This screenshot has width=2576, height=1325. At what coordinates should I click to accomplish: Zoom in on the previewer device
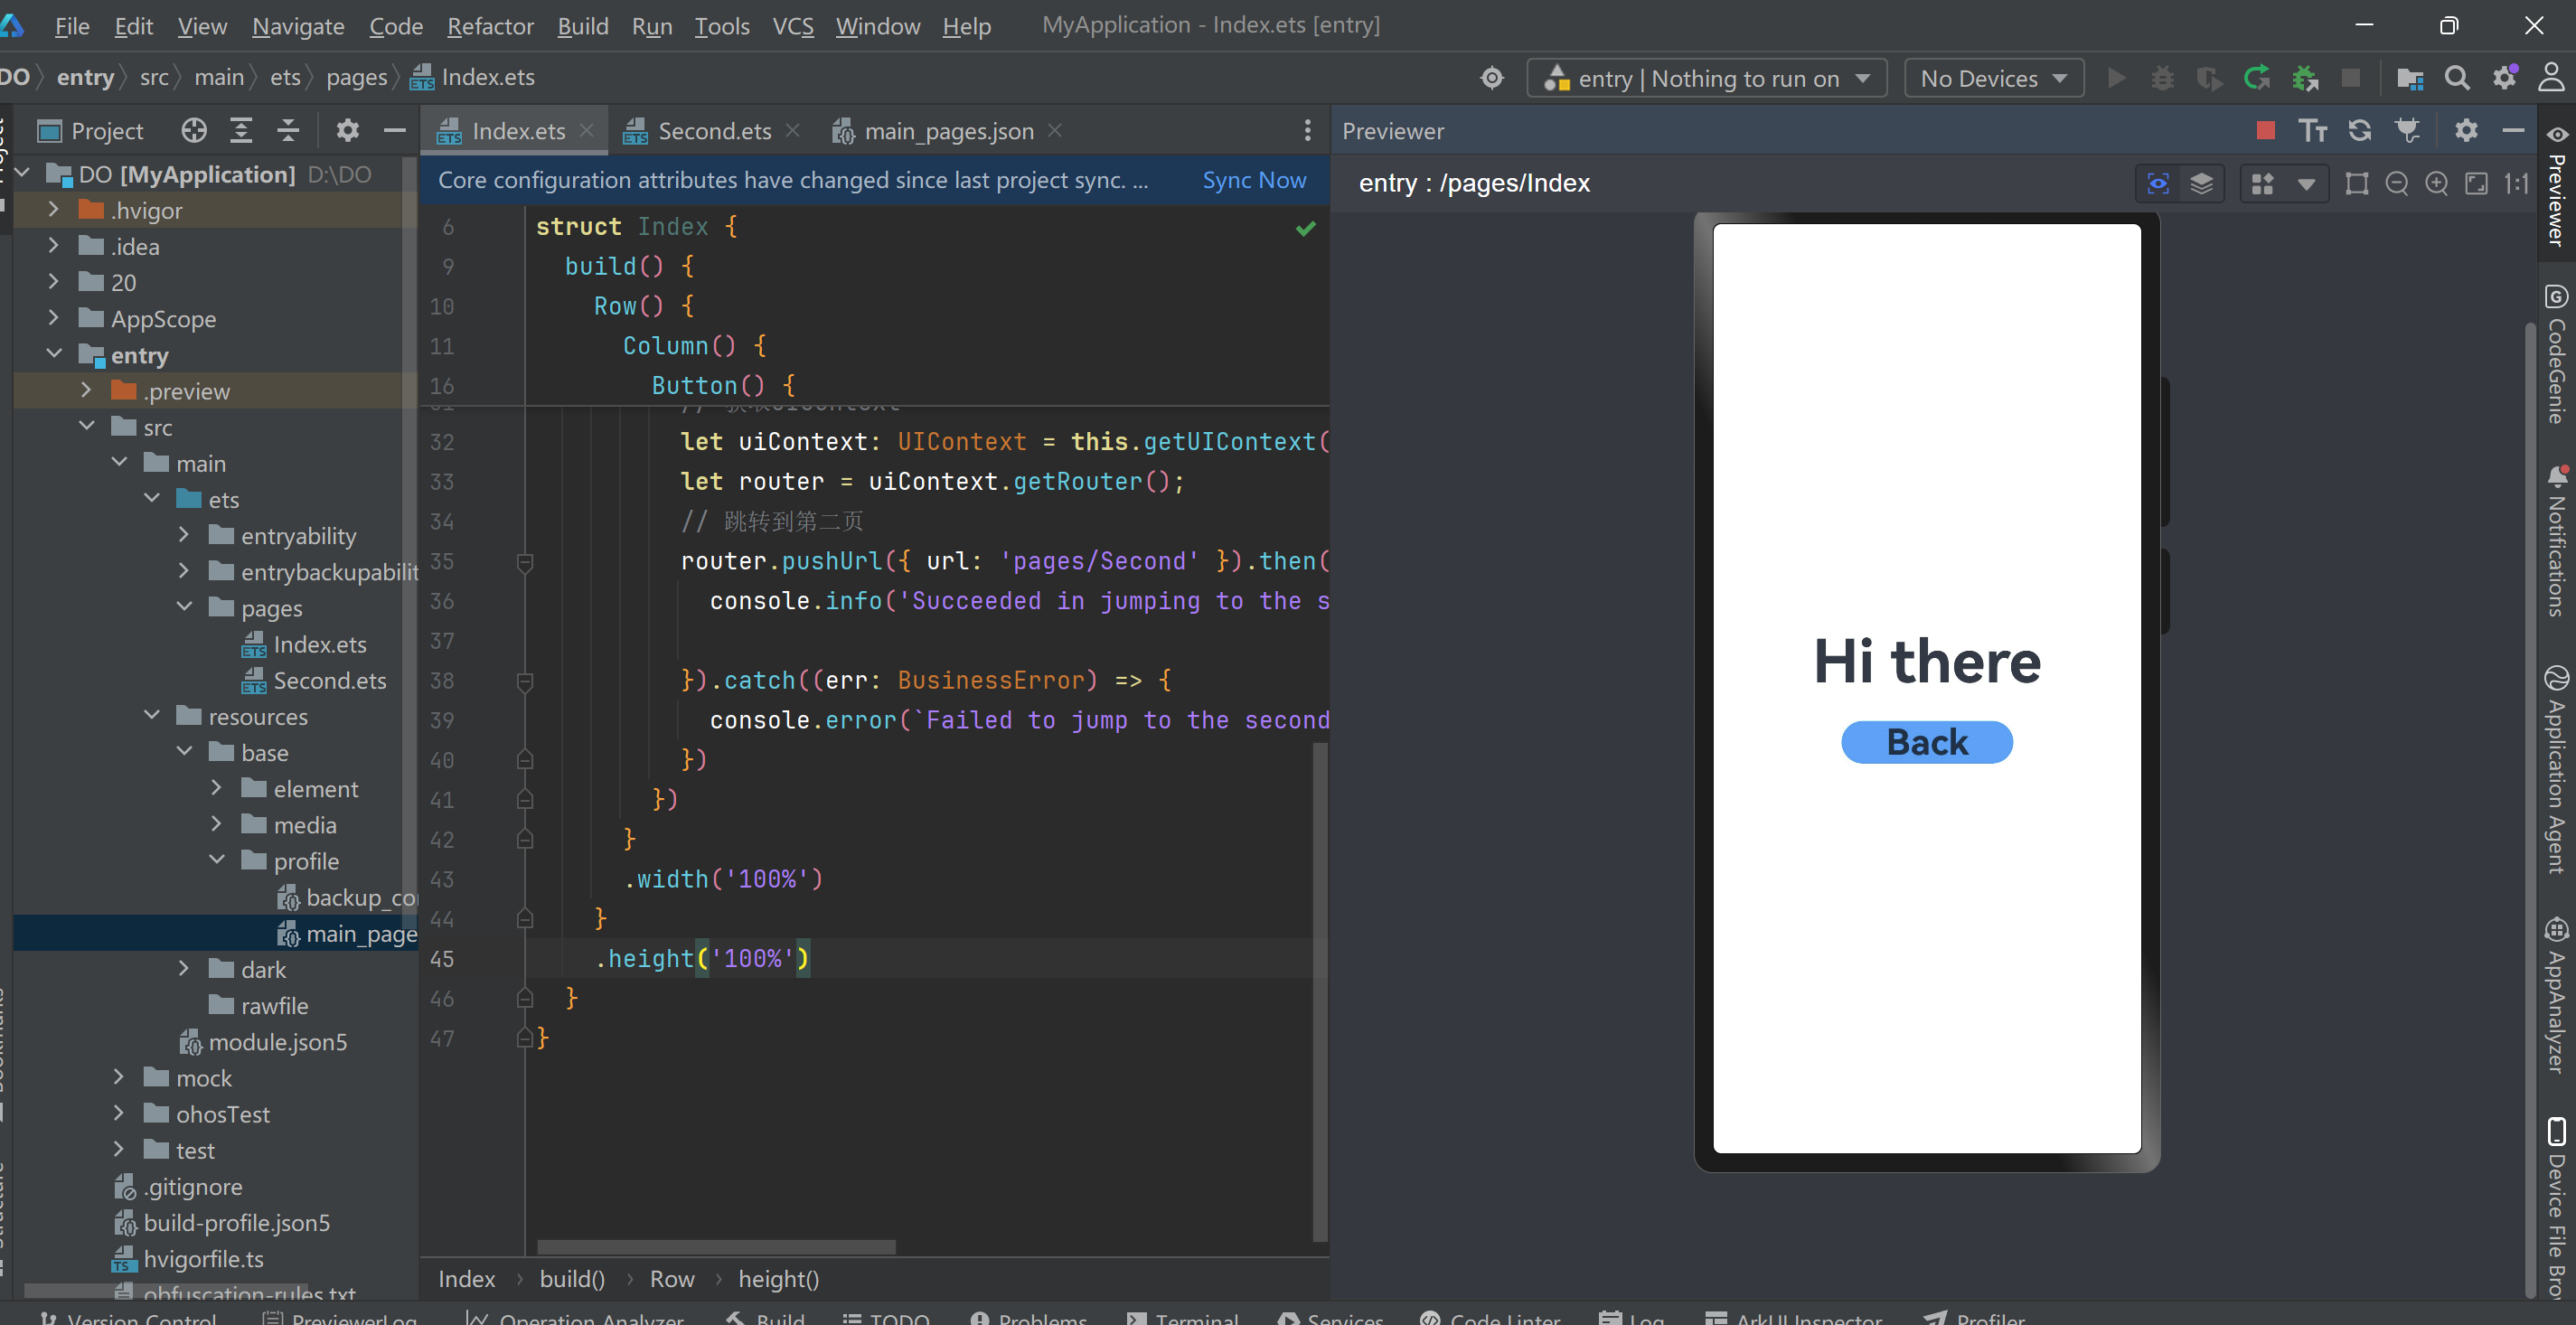click(x=2436, y=183)
